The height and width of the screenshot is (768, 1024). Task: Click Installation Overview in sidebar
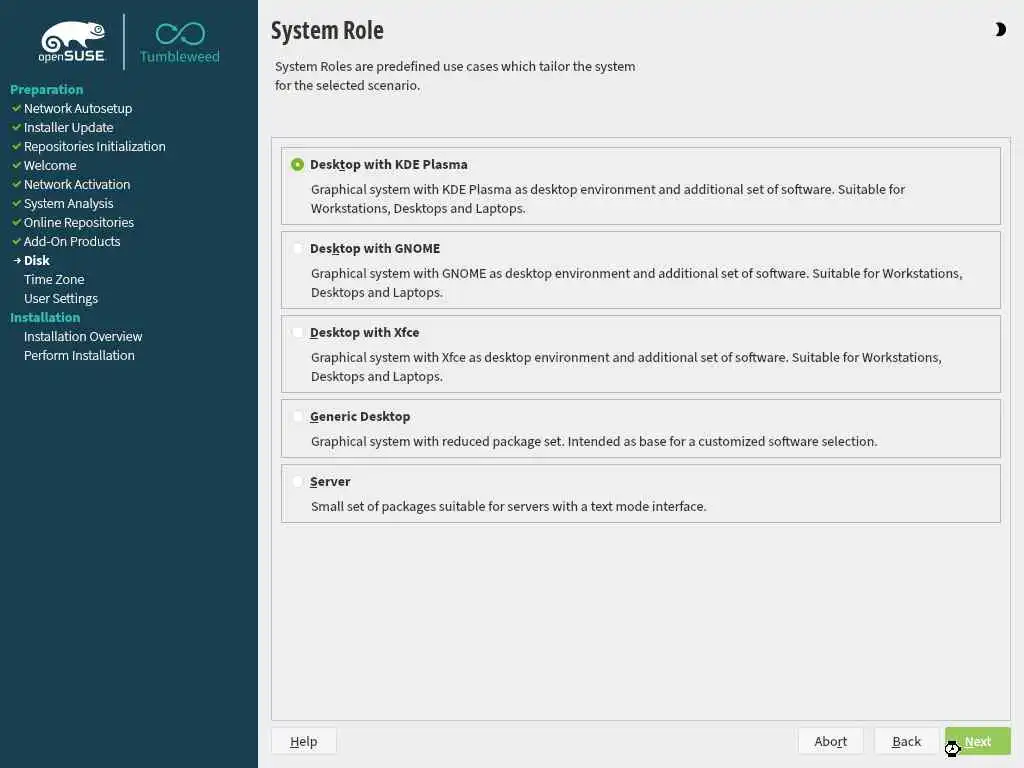point(83,337)
